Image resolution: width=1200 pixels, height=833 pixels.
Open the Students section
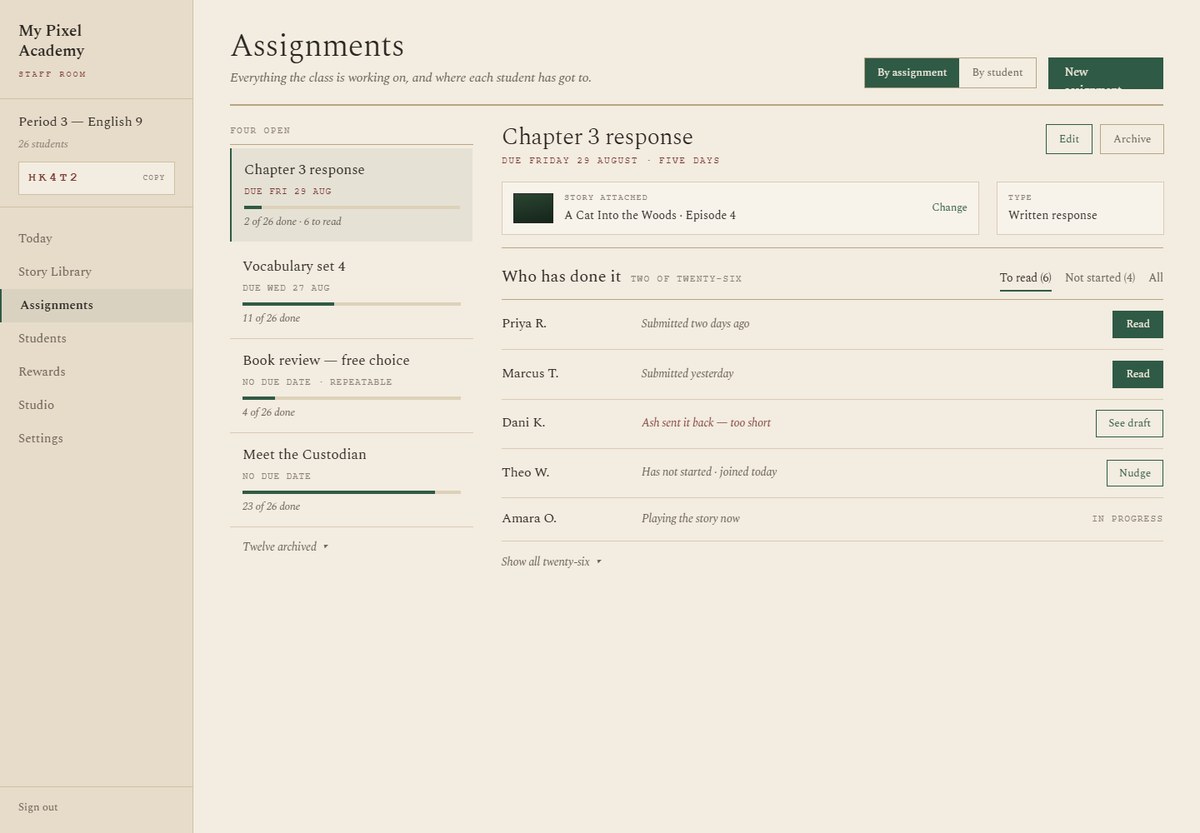(42, 338)
